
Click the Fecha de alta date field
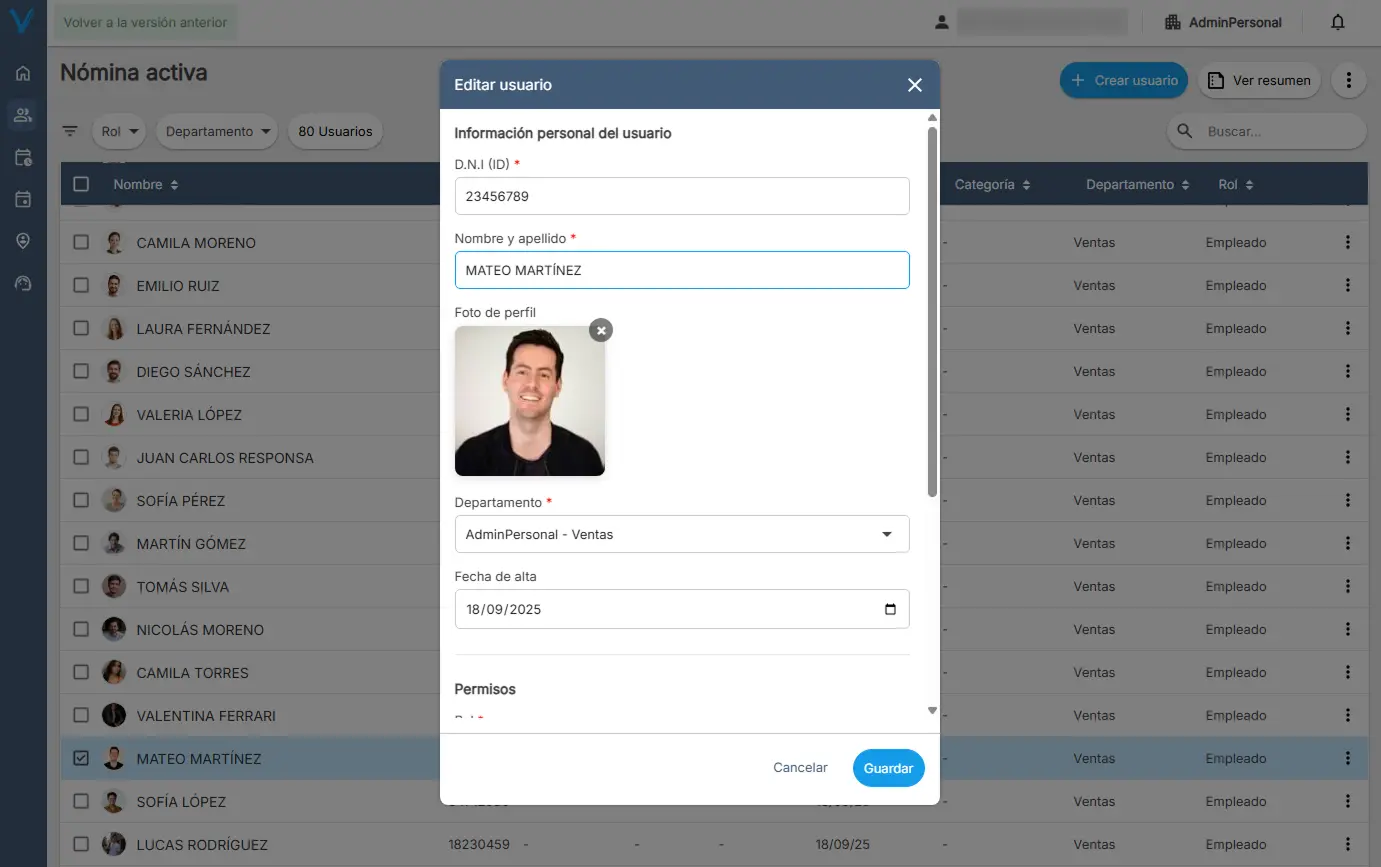(682, 609)
